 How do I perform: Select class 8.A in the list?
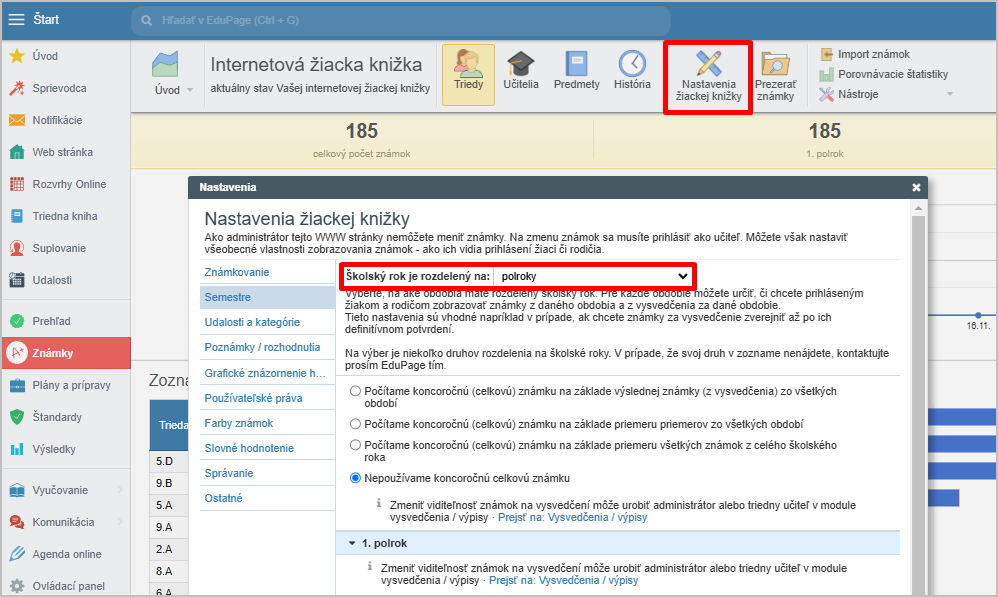(165, 572)
